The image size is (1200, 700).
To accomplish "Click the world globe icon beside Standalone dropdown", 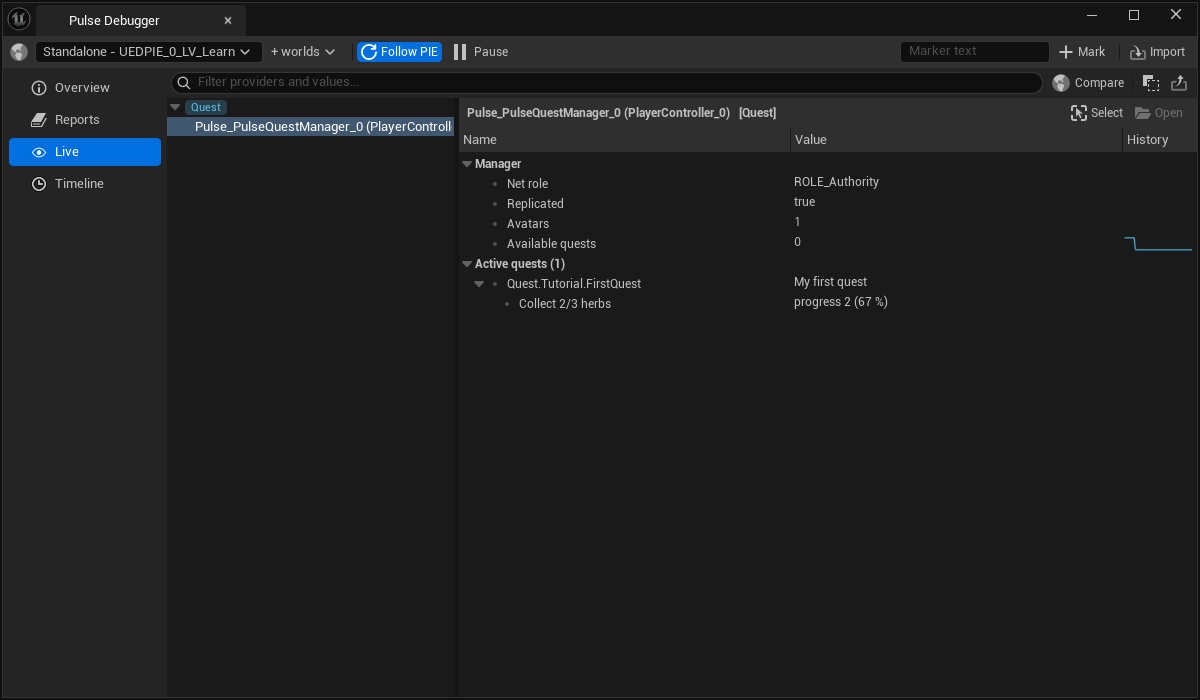I will [19, 52].
